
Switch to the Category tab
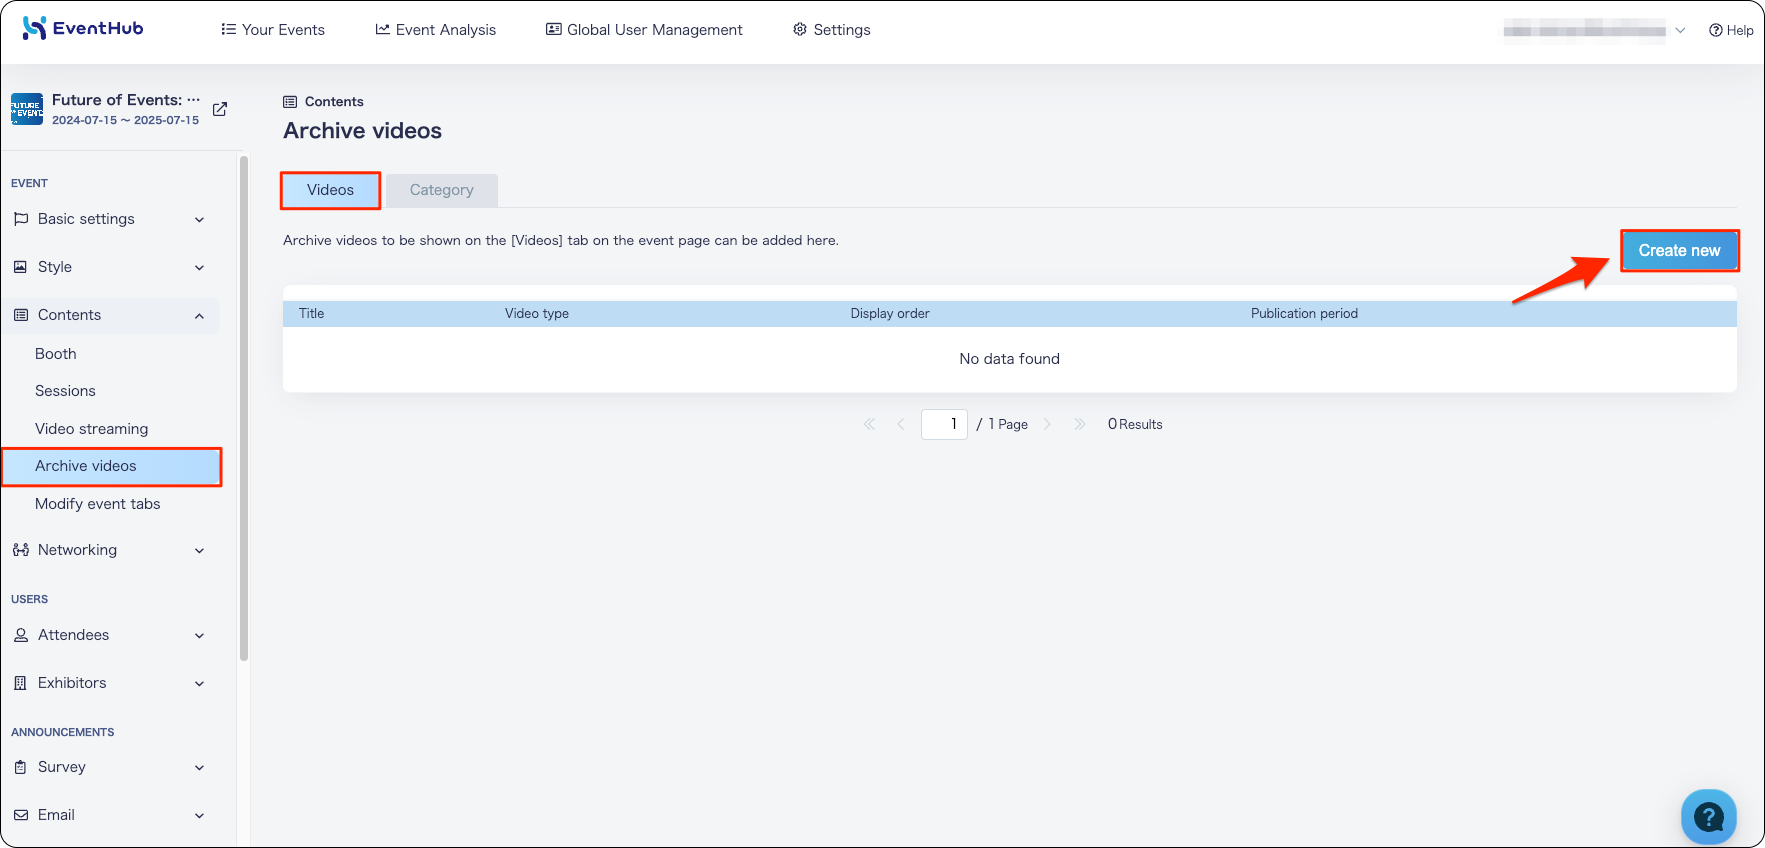441,190
